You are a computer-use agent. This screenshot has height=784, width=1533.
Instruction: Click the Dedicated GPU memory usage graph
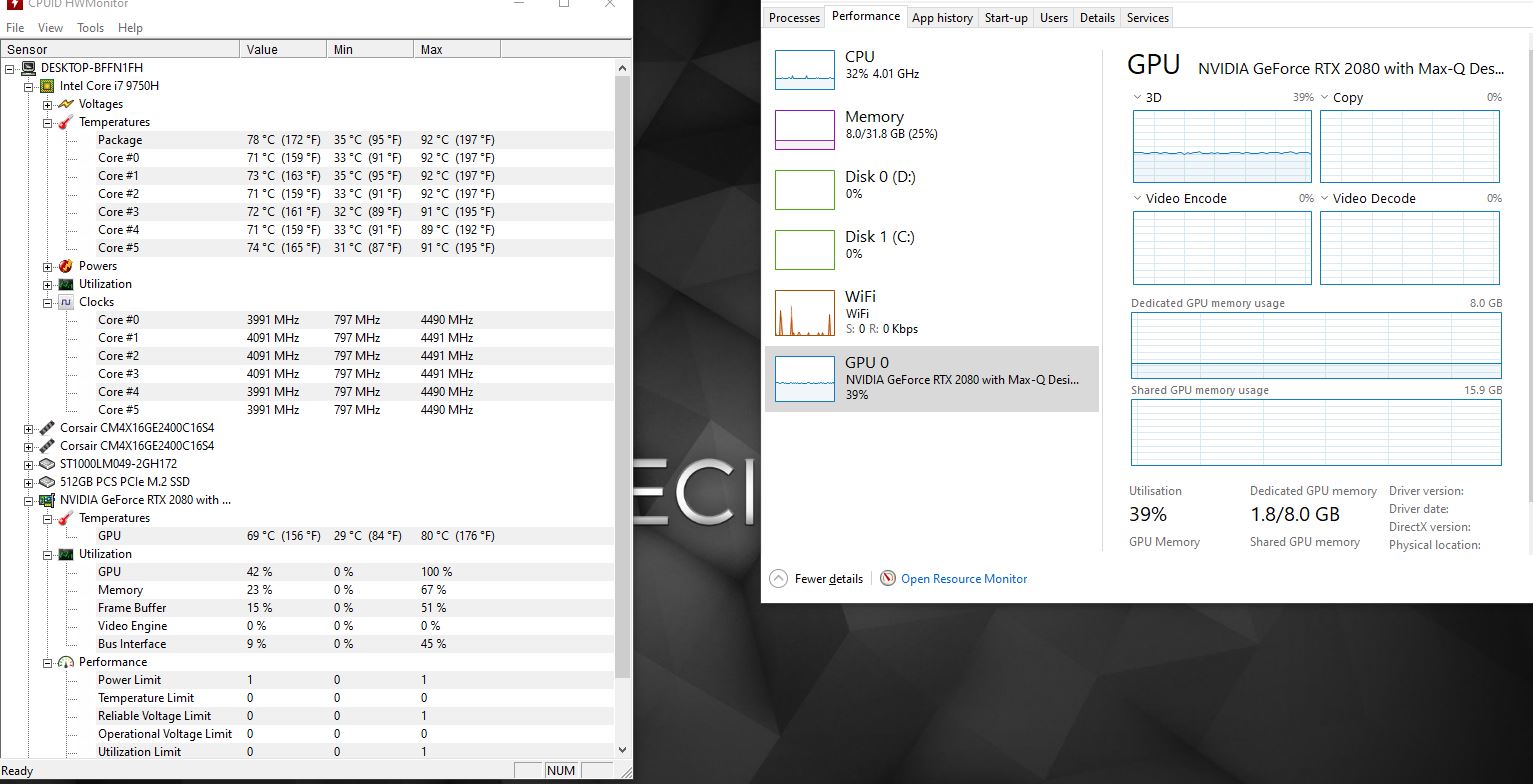1316,345
